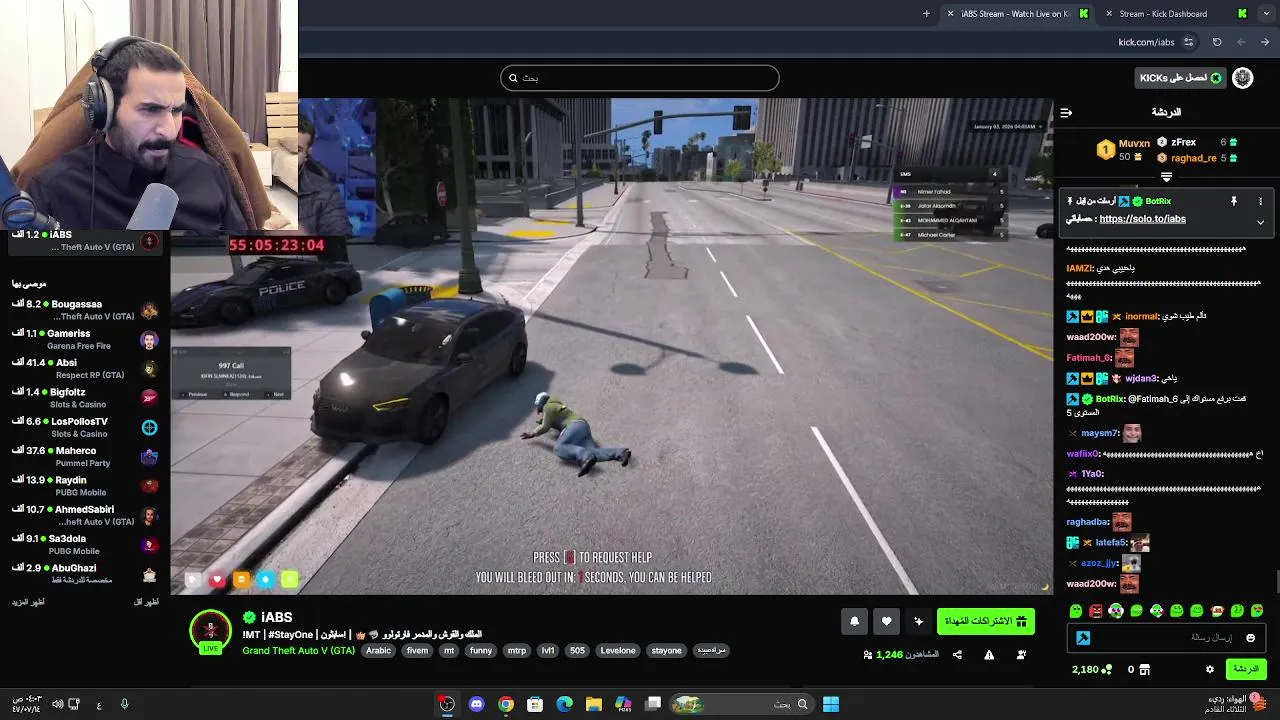
Task: Open Gameriss channel in sidebar
Action: (x=85, y=339)
